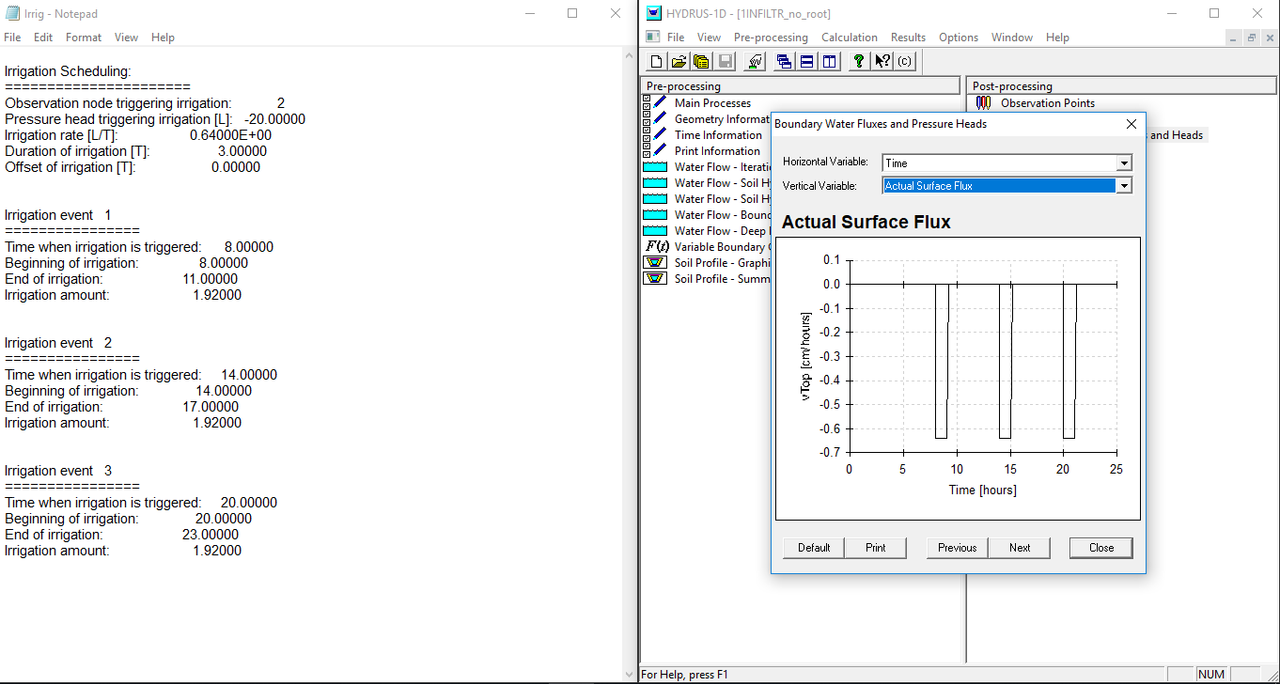Image resolution: width=1280 pixels, height=684 pixels.
Task: Click the Notepad title bar app icon
Action: 12,13
